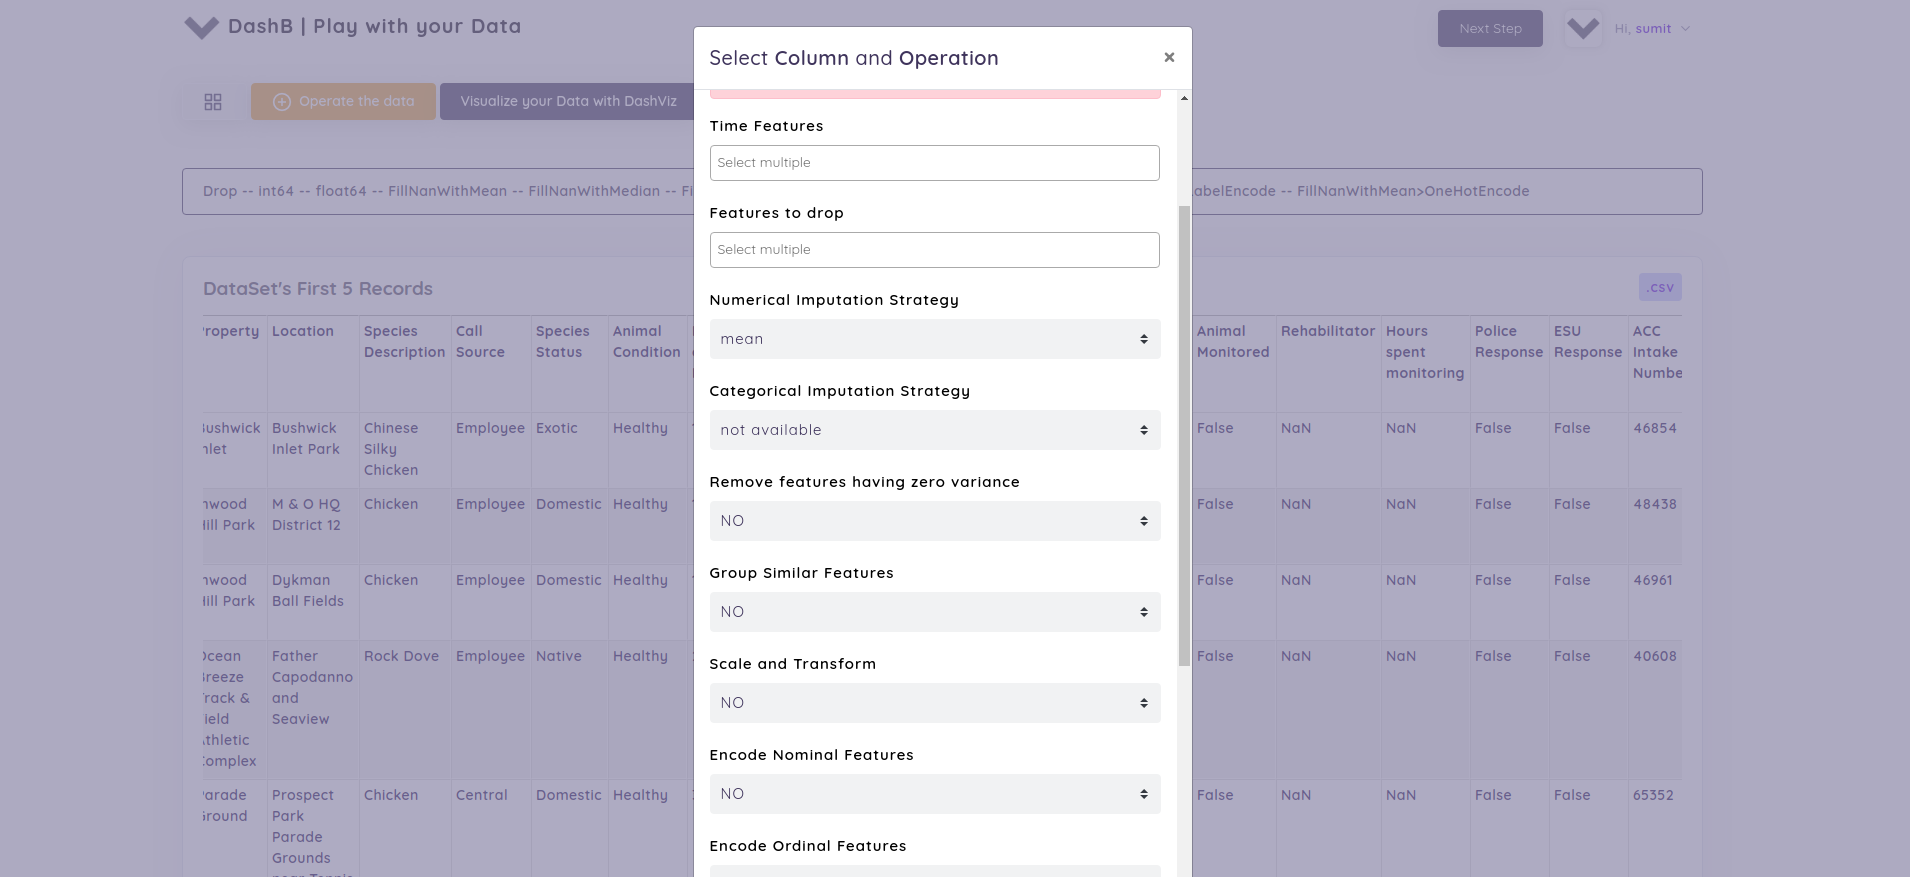
Task: Click the plus circle icon on Operate the data
Action: (x=282, y=102)
